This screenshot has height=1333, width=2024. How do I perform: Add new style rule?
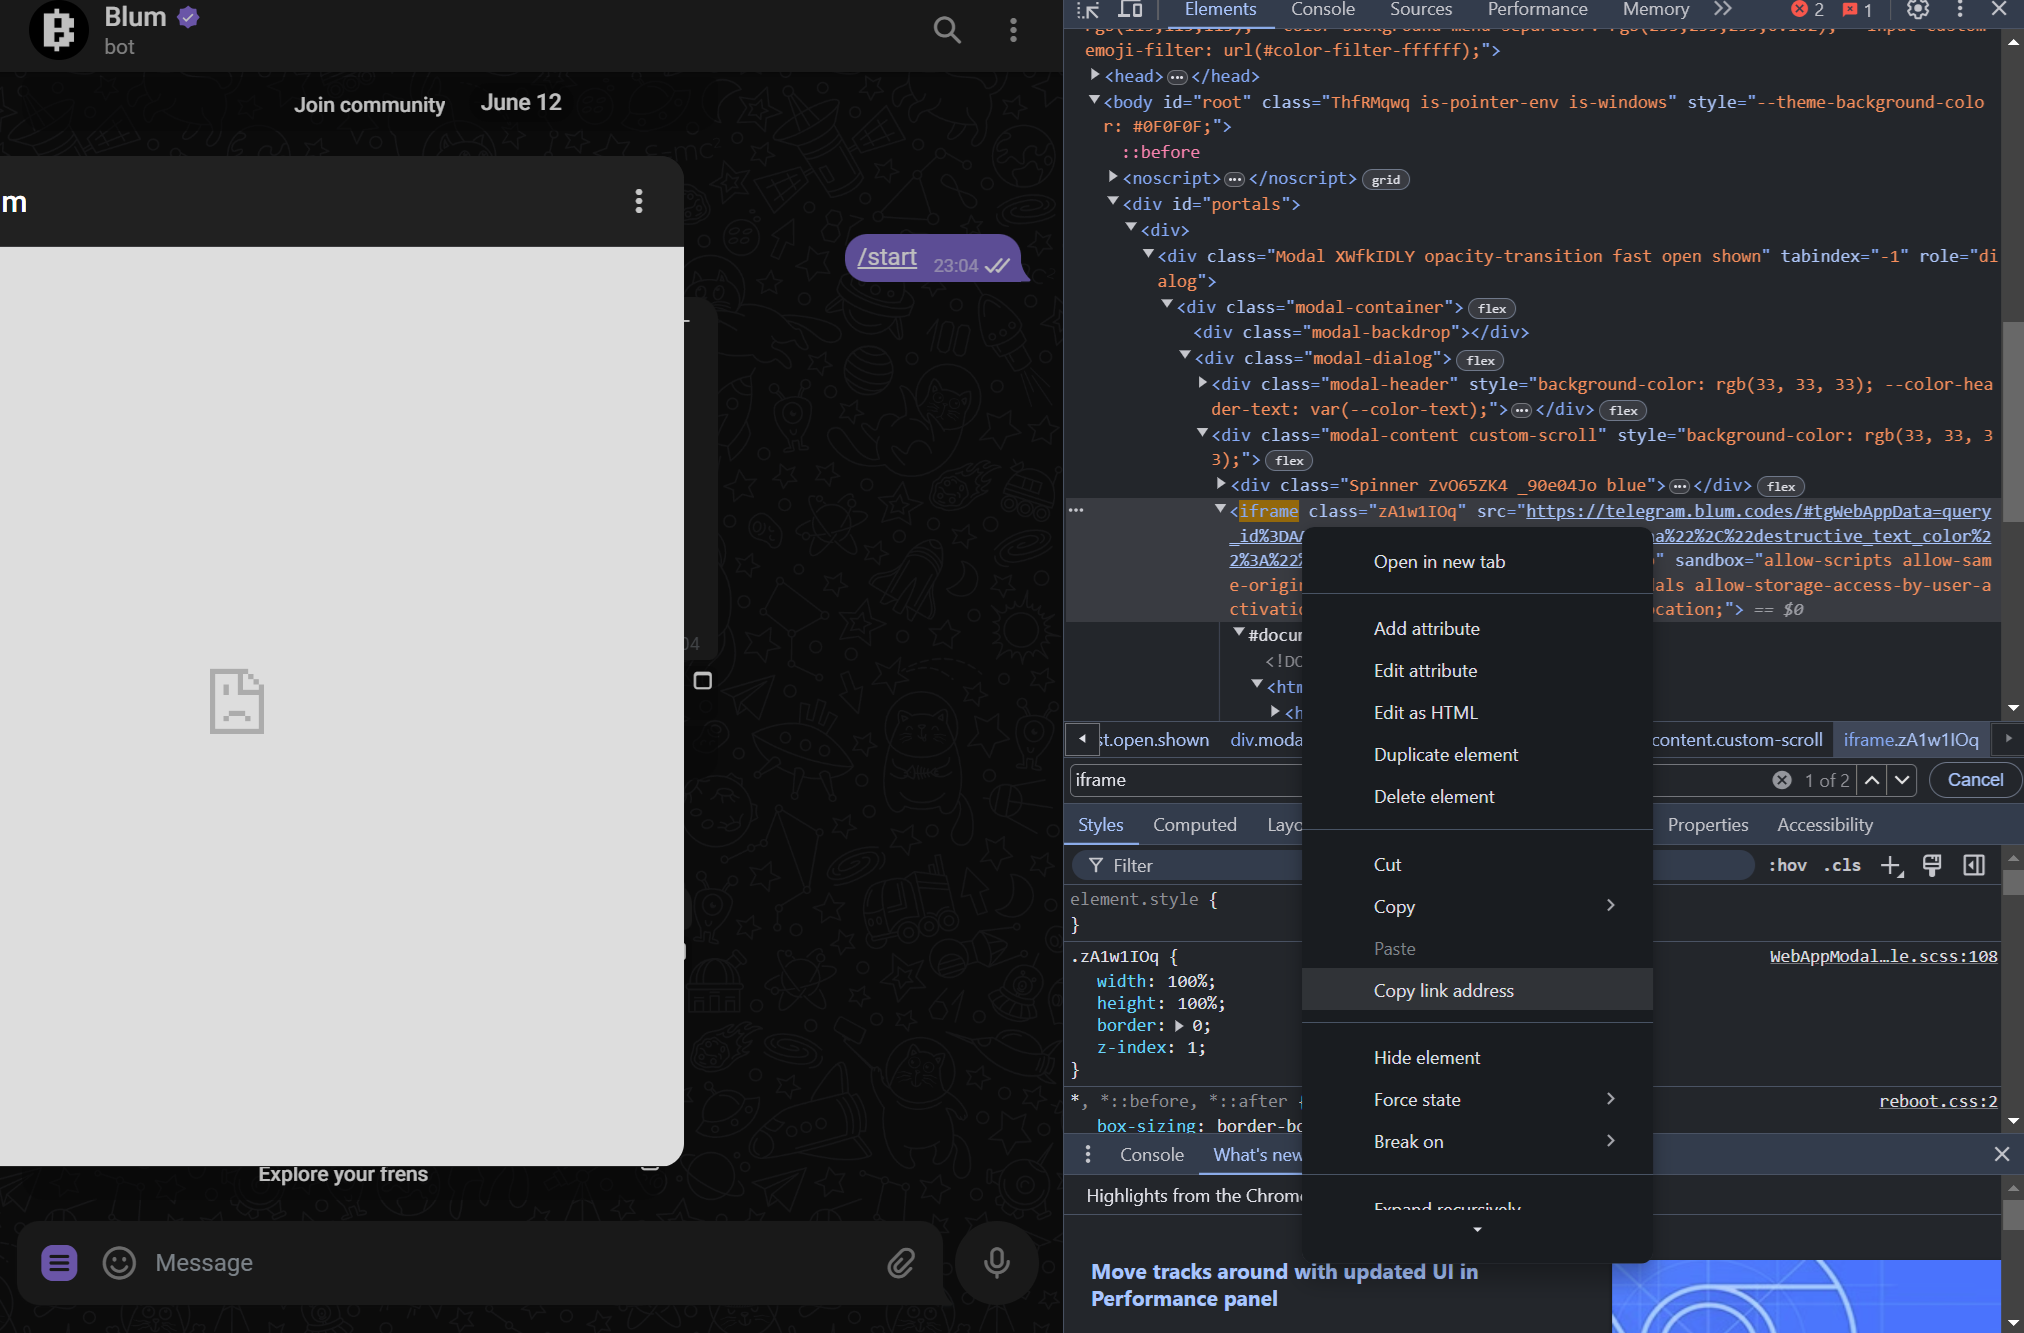tap(1892, 866)
